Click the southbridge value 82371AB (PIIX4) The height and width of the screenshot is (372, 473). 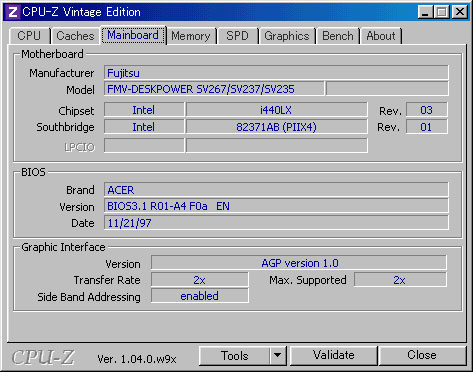coord(276,127)
